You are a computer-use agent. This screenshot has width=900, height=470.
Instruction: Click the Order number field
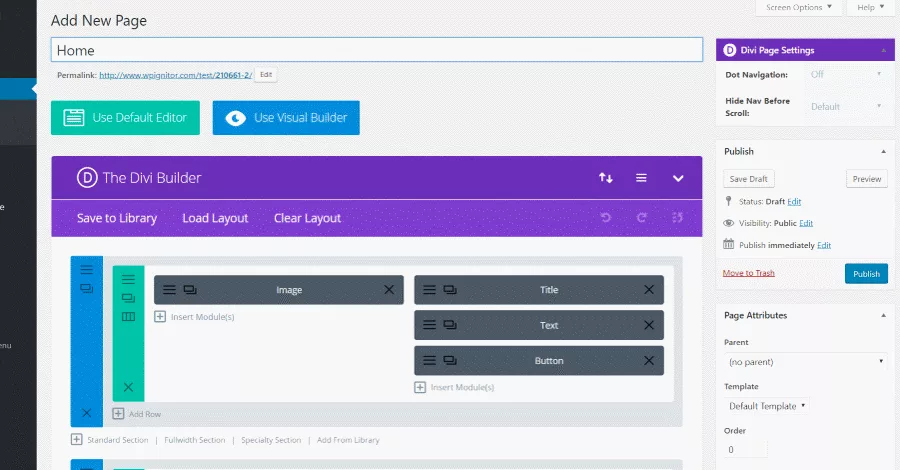pyautogui.click(x=745, y=449)
